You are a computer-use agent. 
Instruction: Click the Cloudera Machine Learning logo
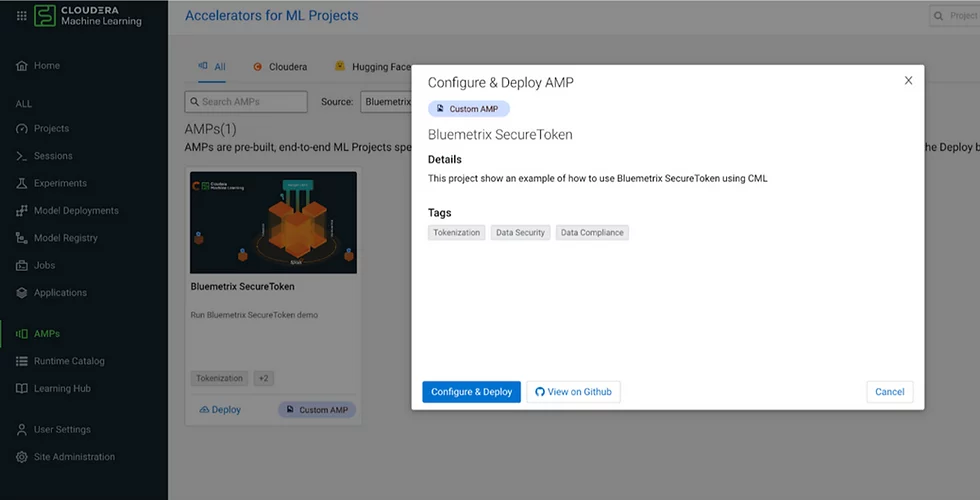pos(88,16)
